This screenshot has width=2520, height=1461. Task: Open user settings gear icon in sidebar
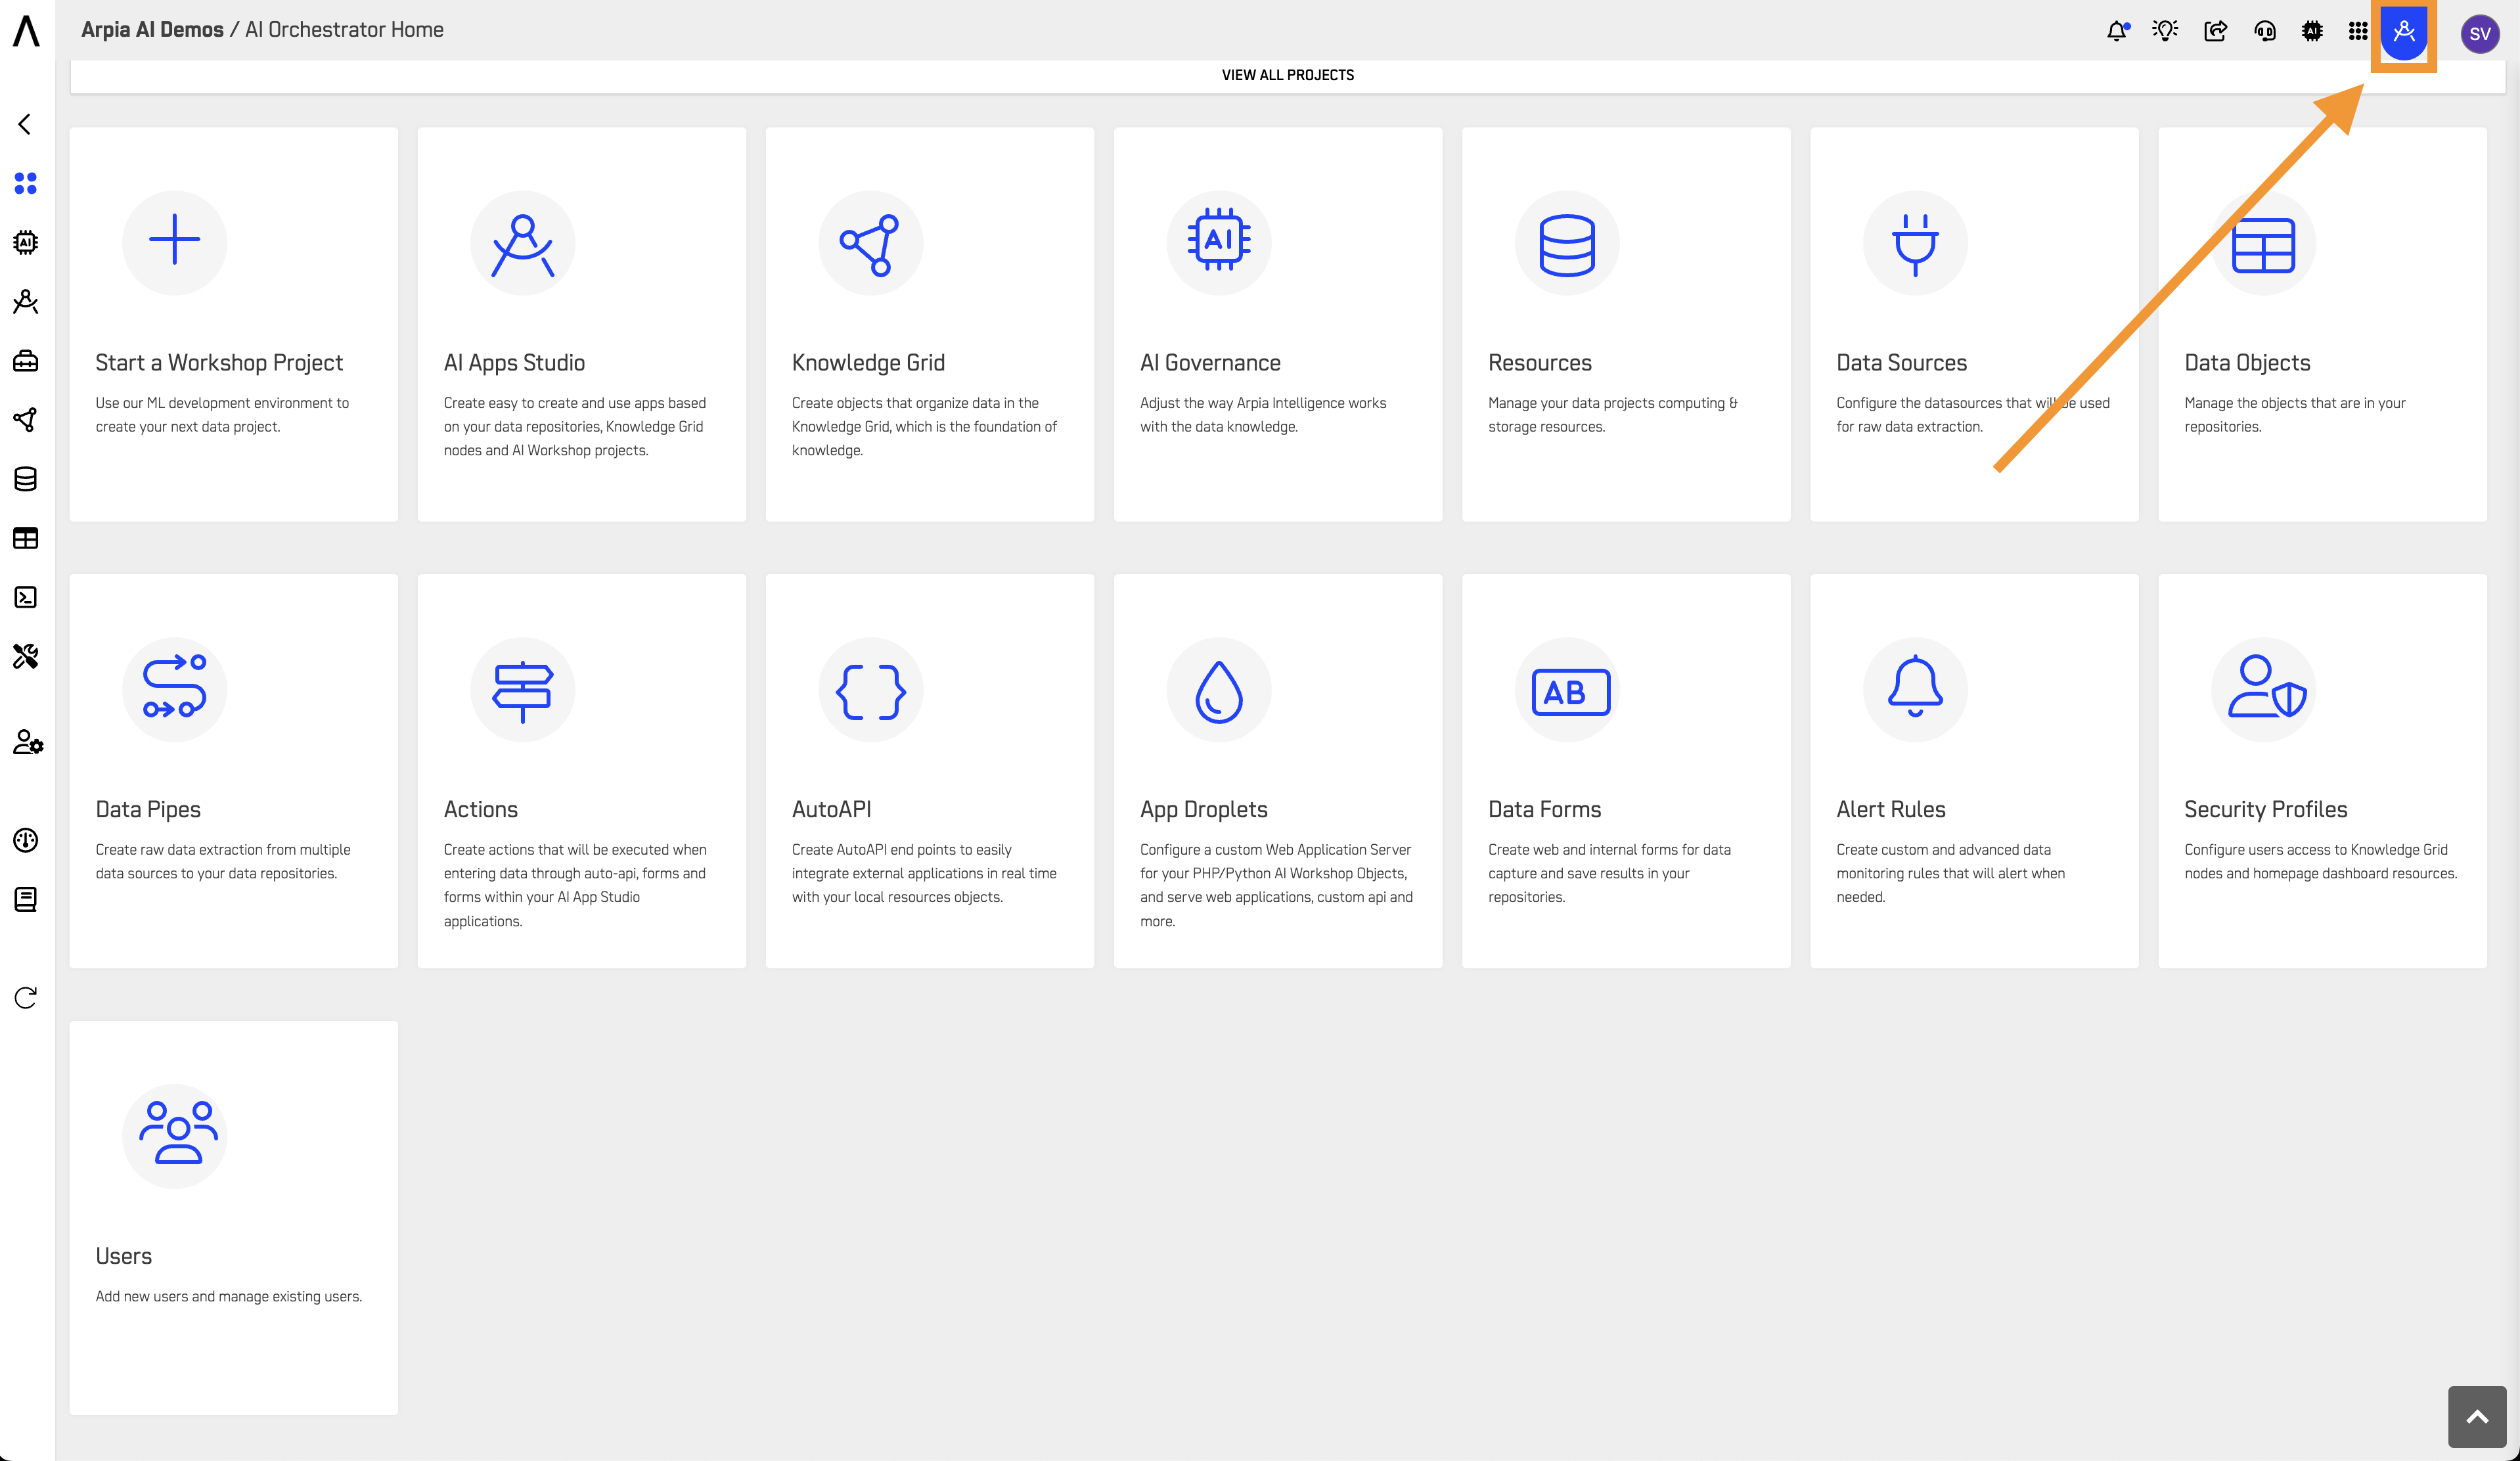(28, 742)
